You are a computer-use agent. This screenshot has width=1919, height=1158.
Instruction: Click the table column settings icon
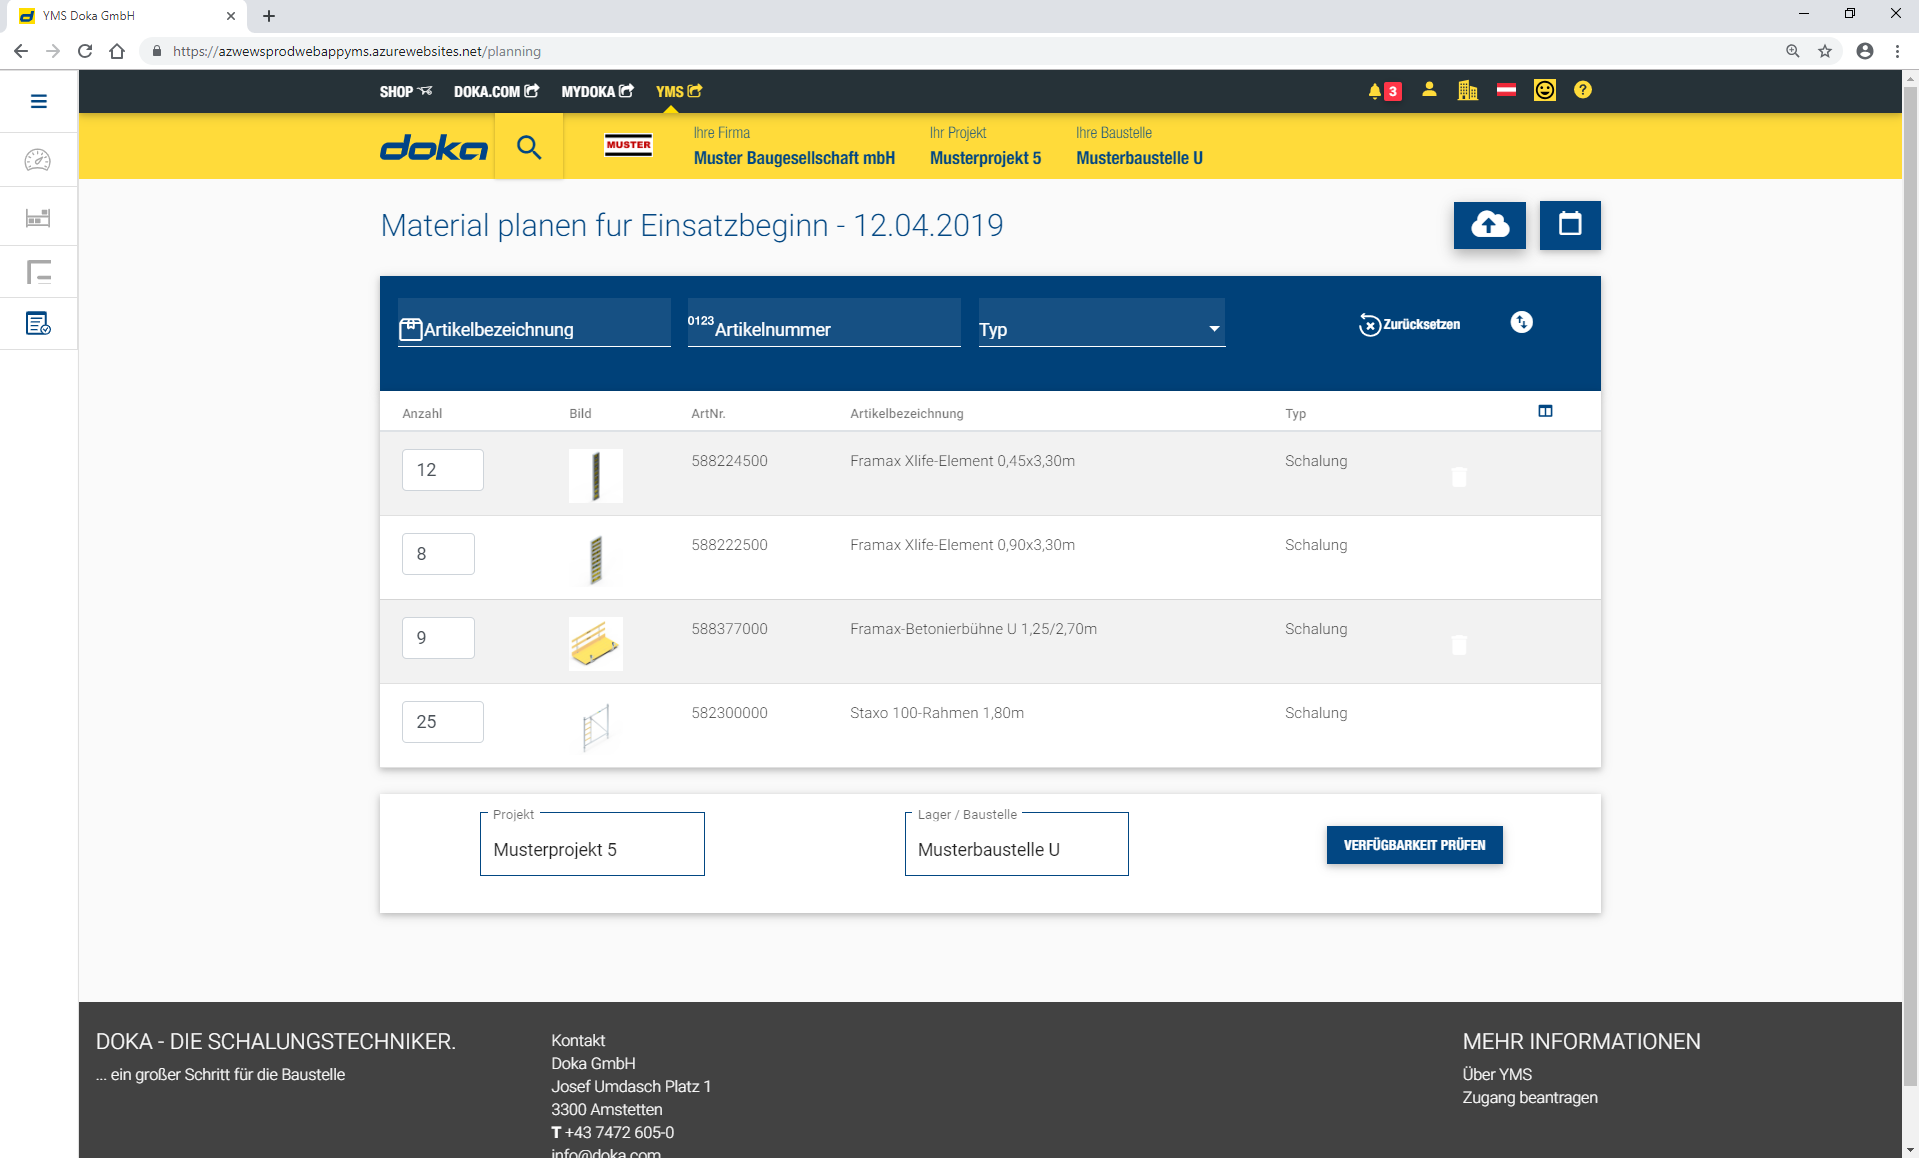tap(1545, 411)
